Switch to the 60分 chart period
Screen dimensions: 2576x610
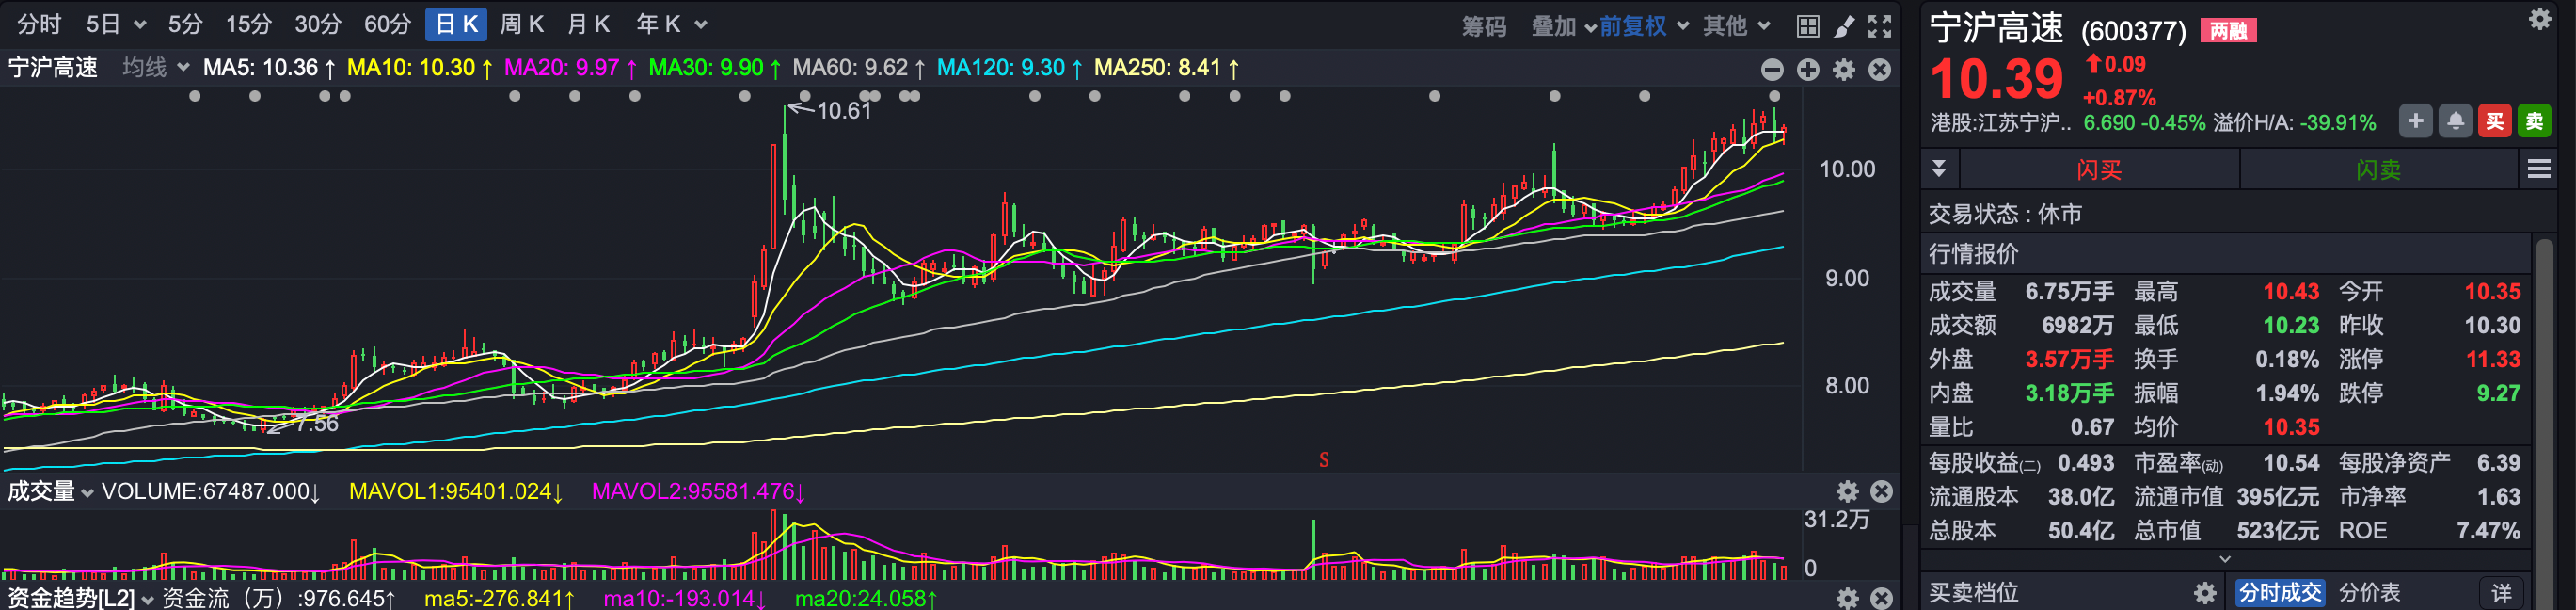point(388,24)
